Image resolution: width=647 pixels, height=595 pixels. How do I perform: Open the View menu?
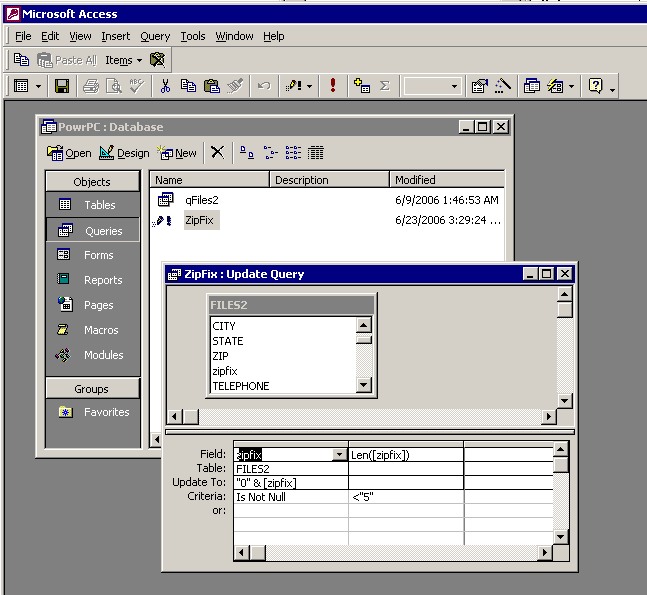click(x=80, y=36)
